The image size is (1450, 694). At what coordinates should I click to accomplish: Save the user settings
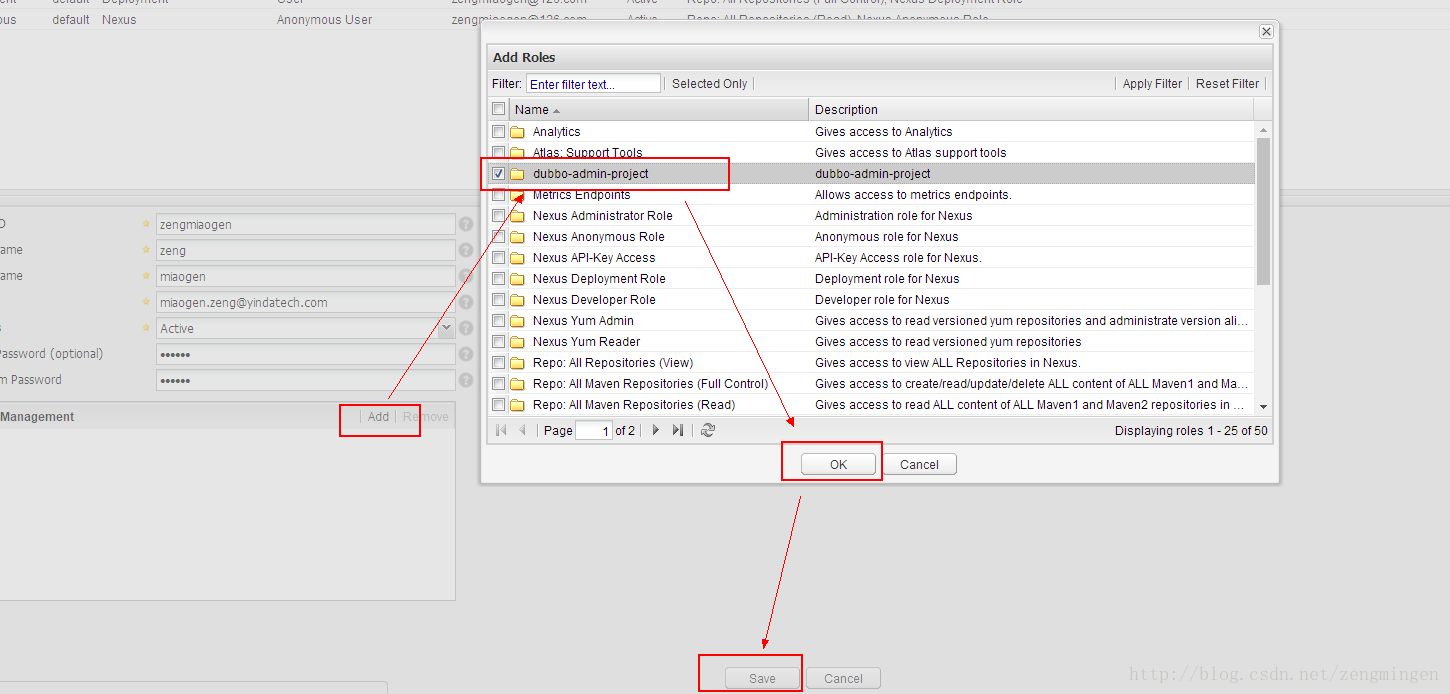click(762, 678)
